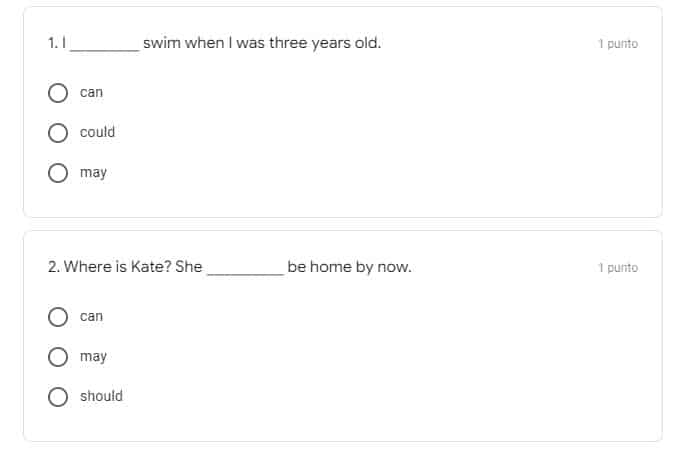Screen dimensions: 682x452
Task: Select 'may' radio button for question 2
Action: 58,357
